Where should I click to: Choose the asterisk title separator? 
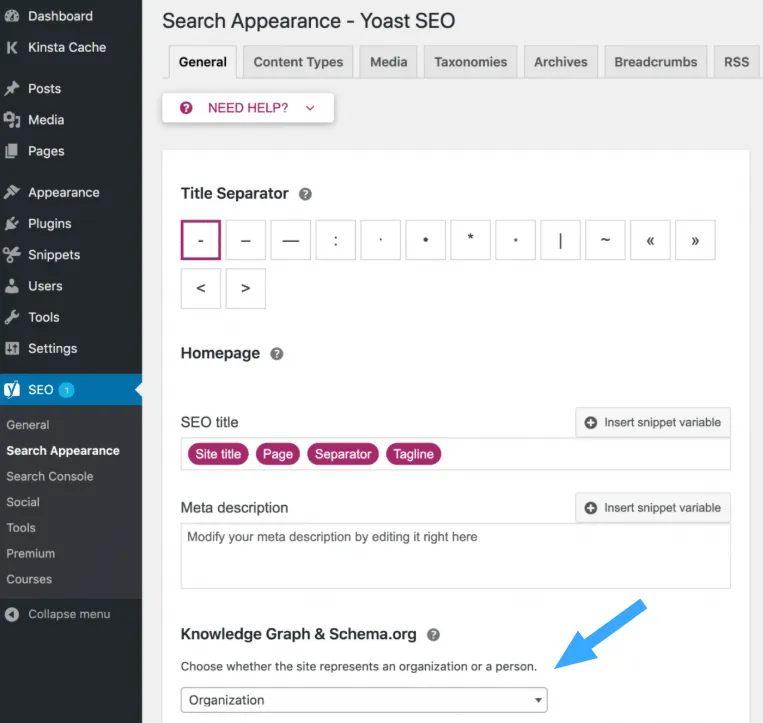click(x=470, y=241)
